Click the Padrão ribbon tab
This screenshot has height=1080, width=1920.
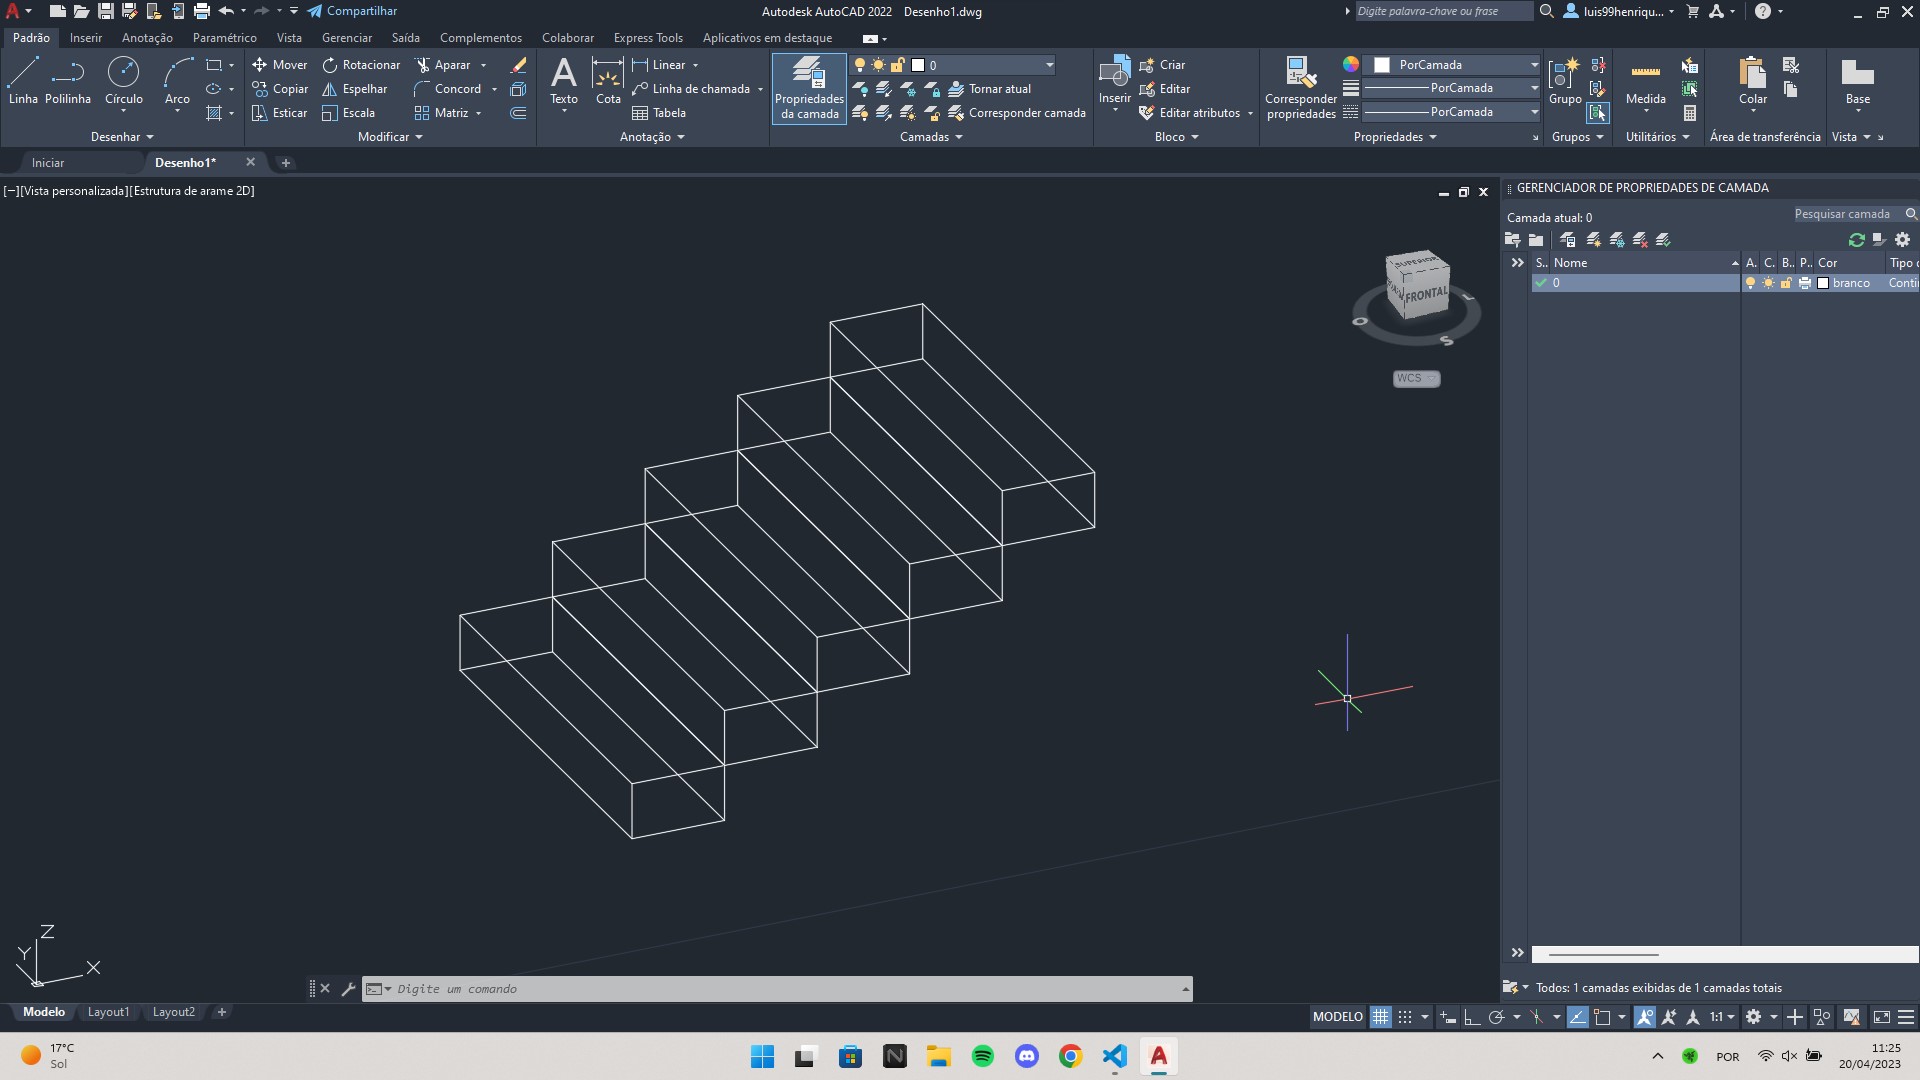[x=30, y=37]
